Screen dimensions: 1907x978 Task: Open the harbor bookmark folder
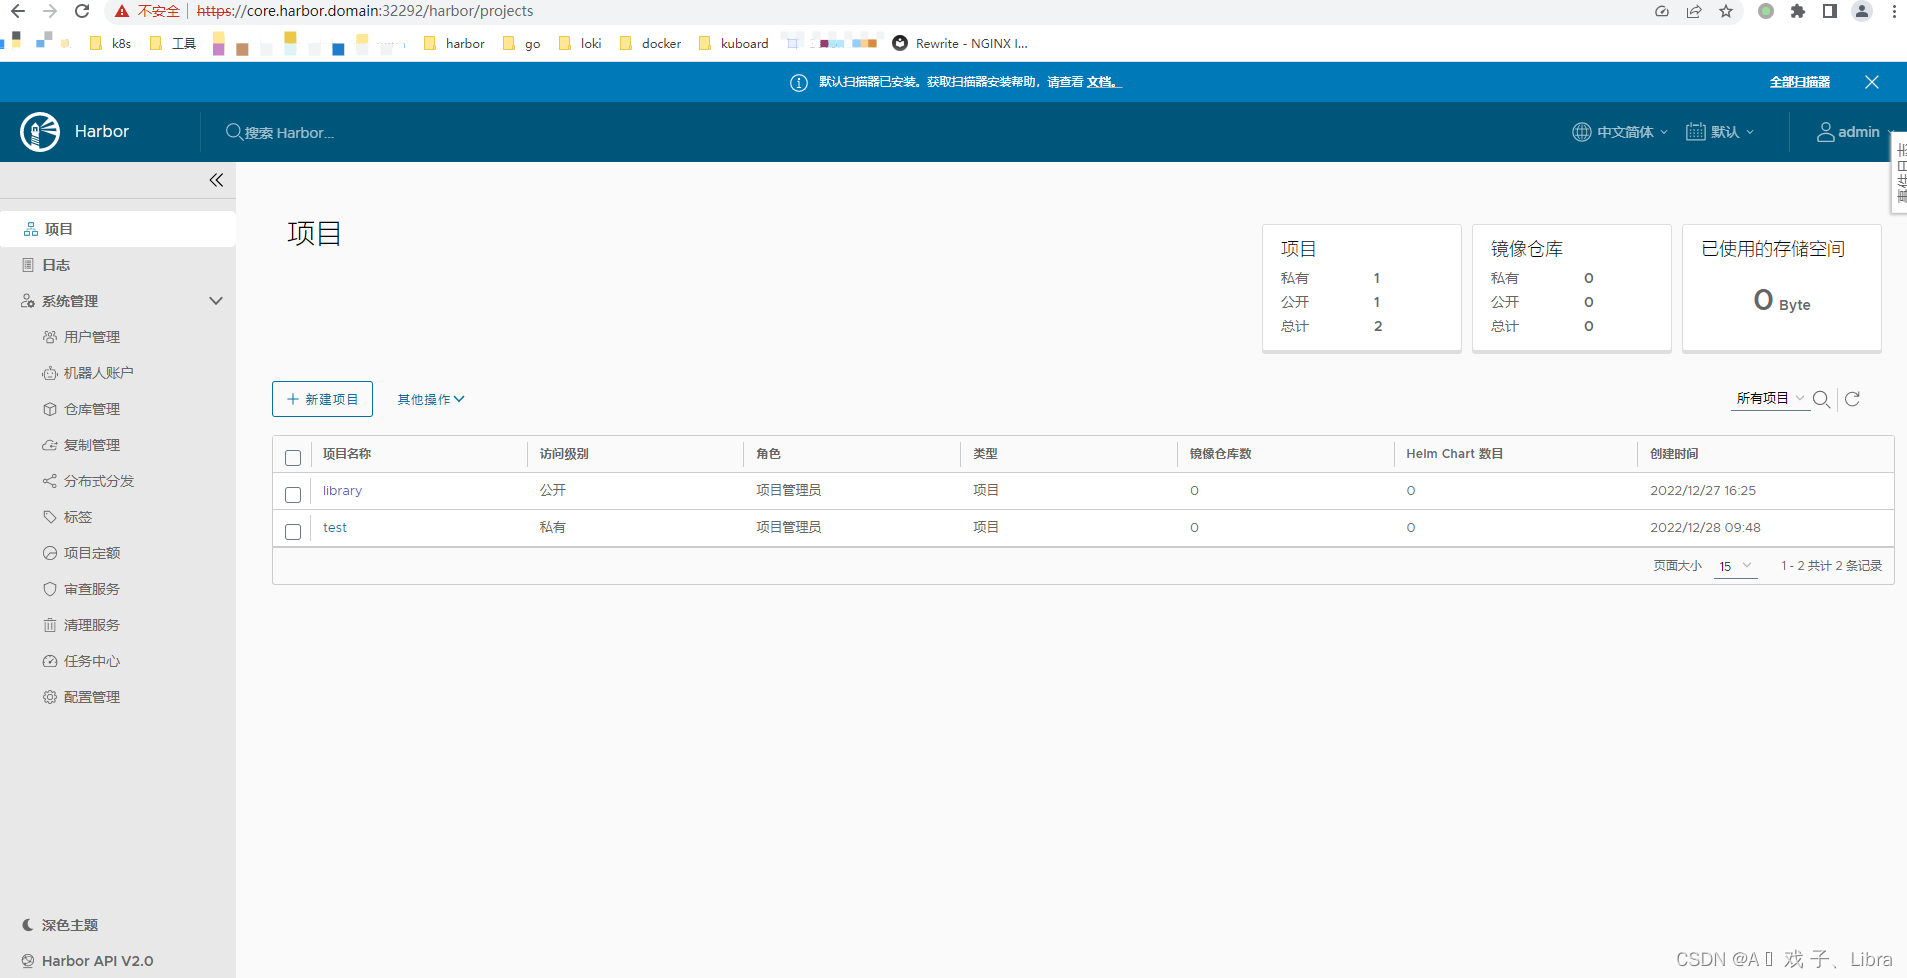454,43
